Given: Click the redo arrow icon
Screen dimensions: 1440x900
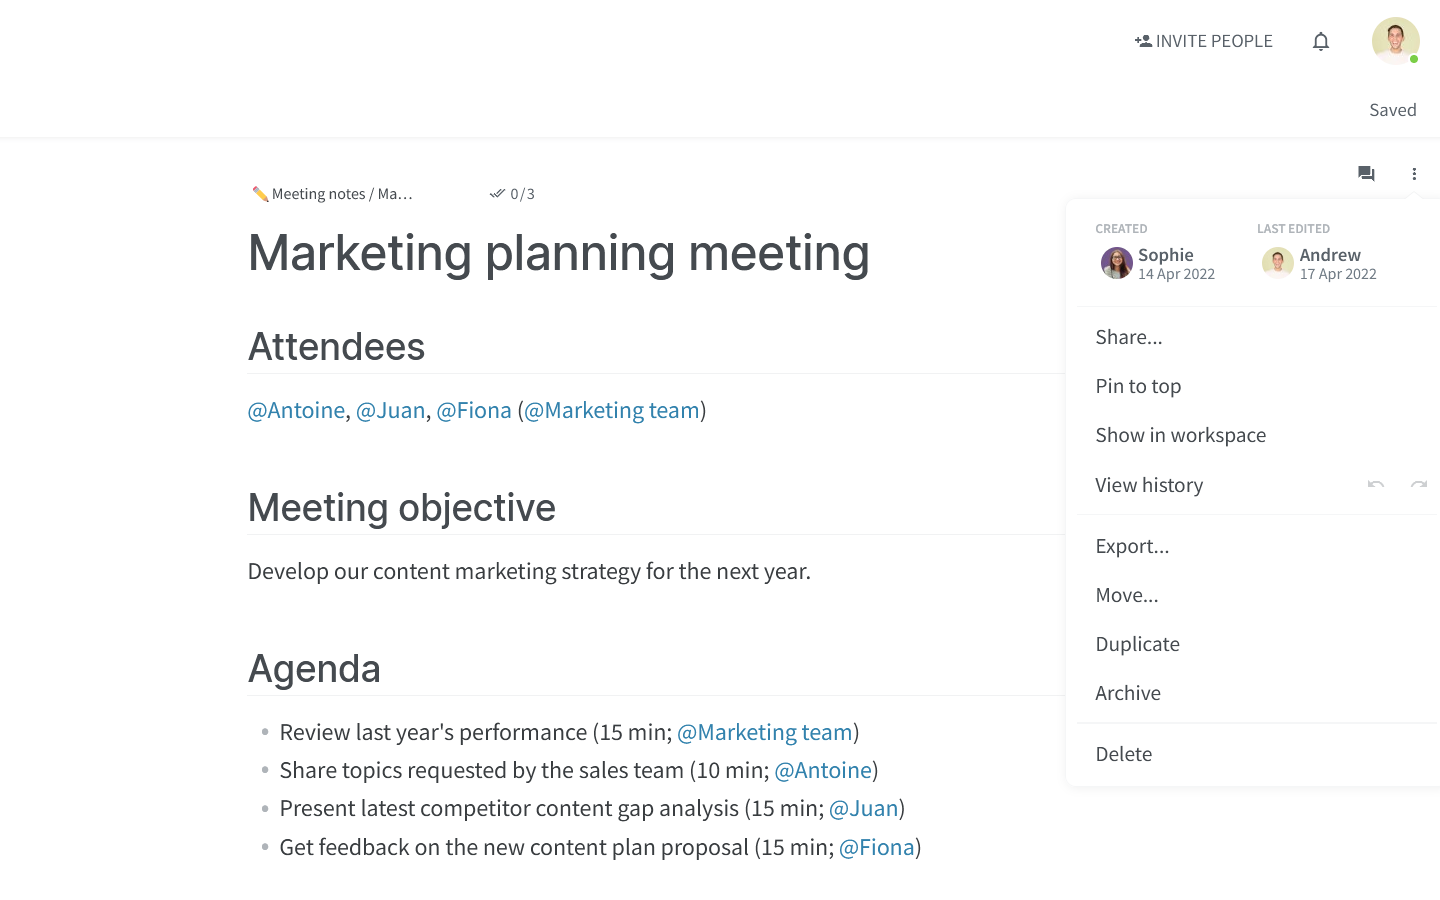Looking at the screenshot, I should pyautogui.click(x=1419, y=485).
